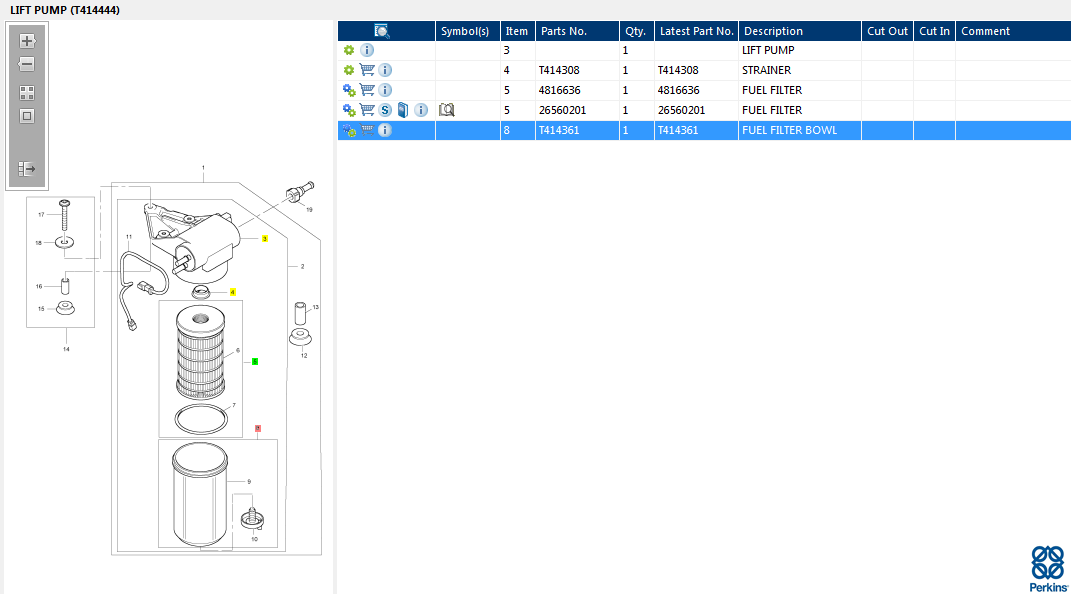This screenshot has height=594, width=1071.
Task: Click the green gear icon on STRAINER row
Action: pos(349,70)
